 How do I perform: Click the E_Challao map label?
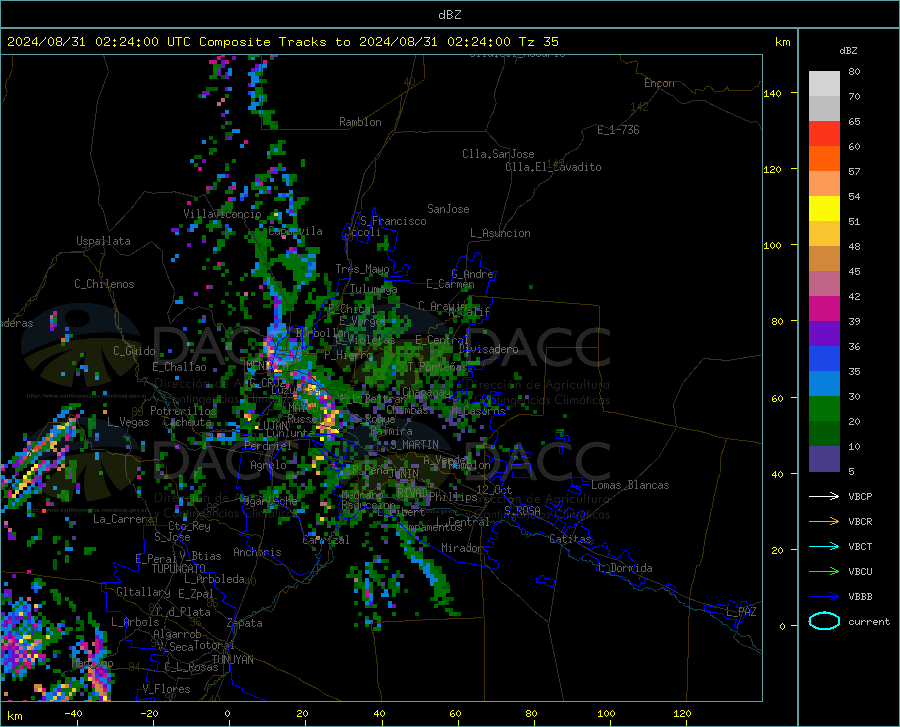179,367
